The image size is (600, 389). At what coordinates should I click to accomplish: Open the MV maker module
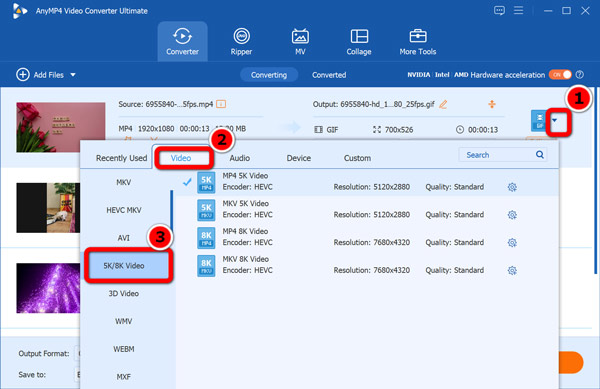click(x=300, y=41)
